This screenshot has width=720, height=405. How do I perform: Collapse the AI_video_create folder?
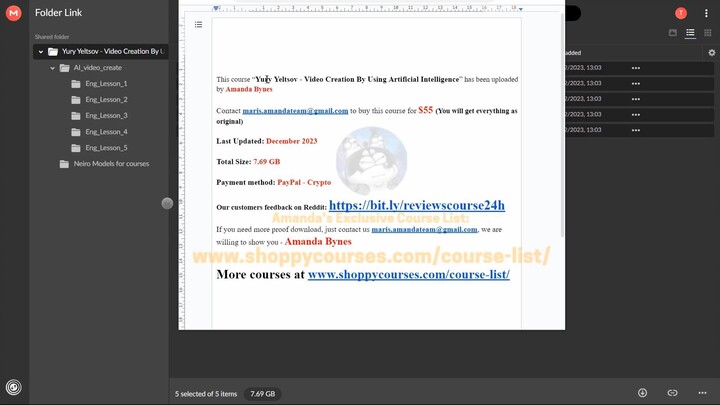coord(52,68)
